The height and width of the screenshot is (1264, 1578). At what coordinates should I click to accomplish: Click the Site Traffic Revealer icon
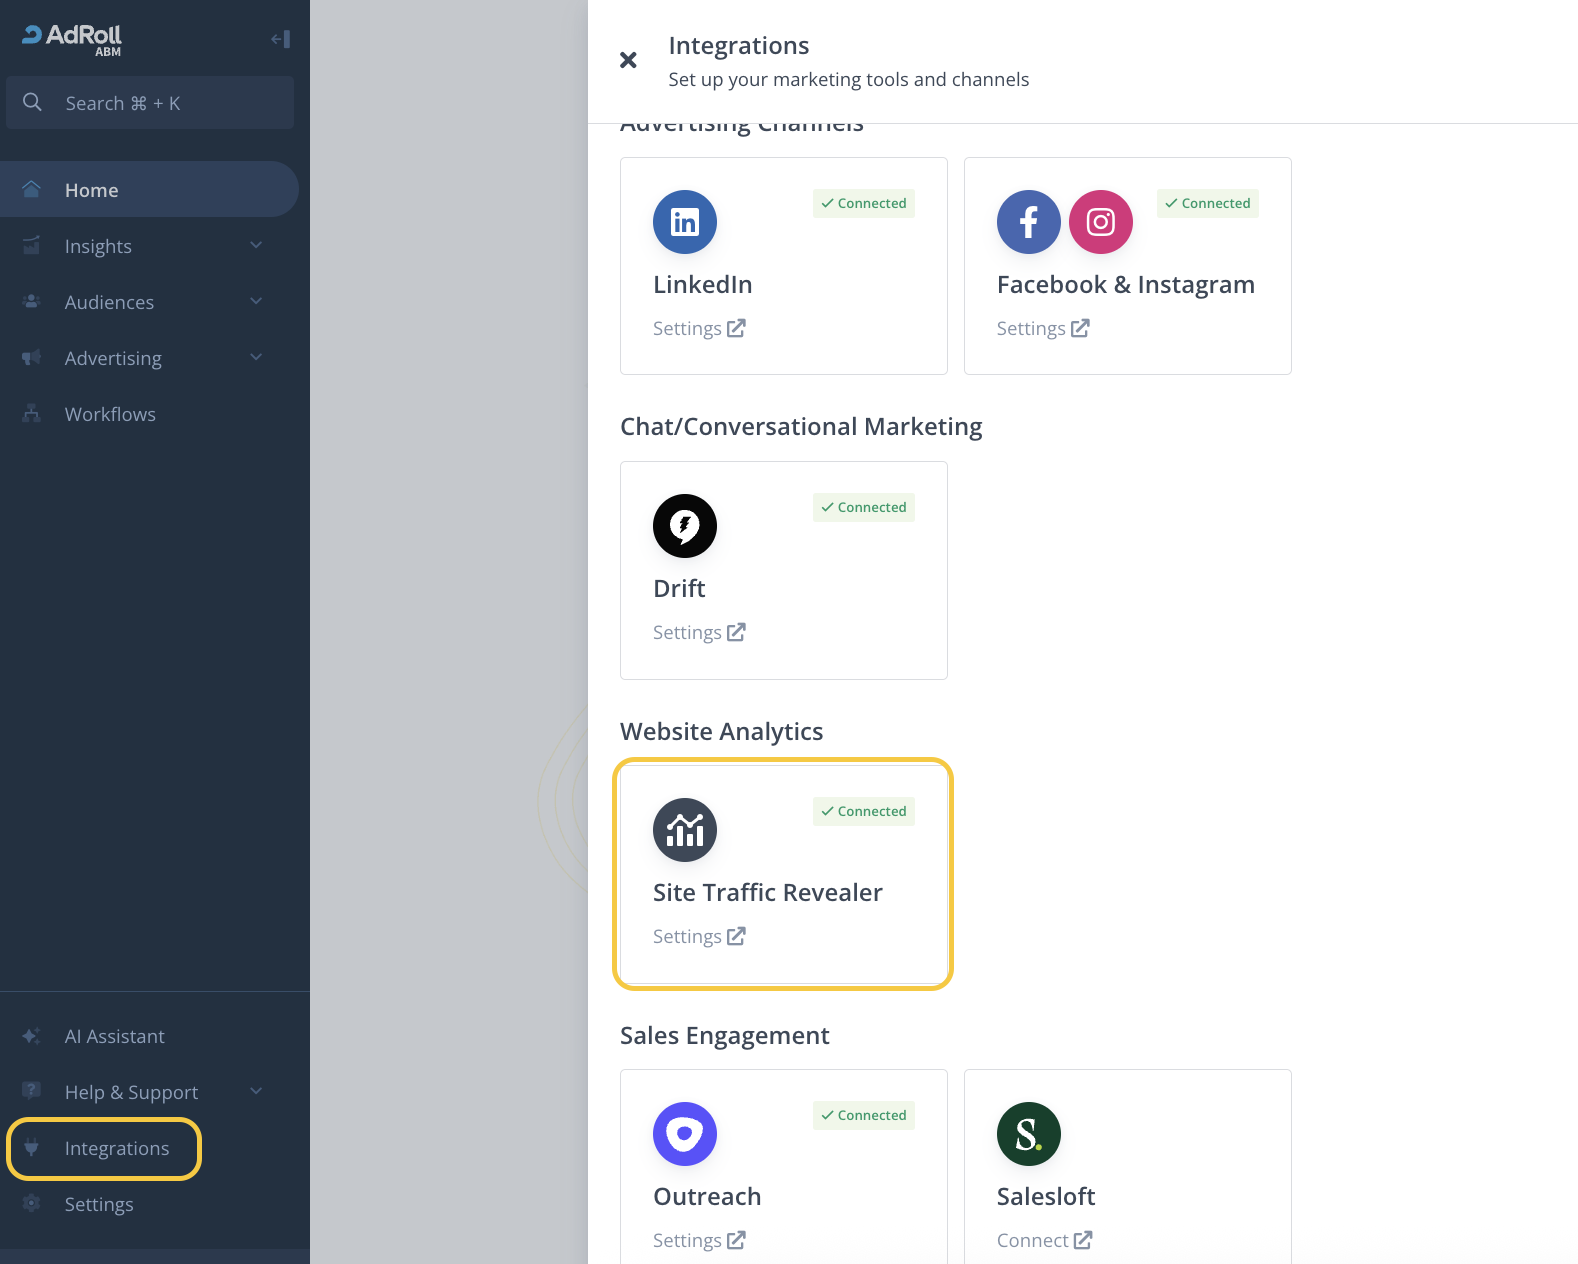pos(685,830)
